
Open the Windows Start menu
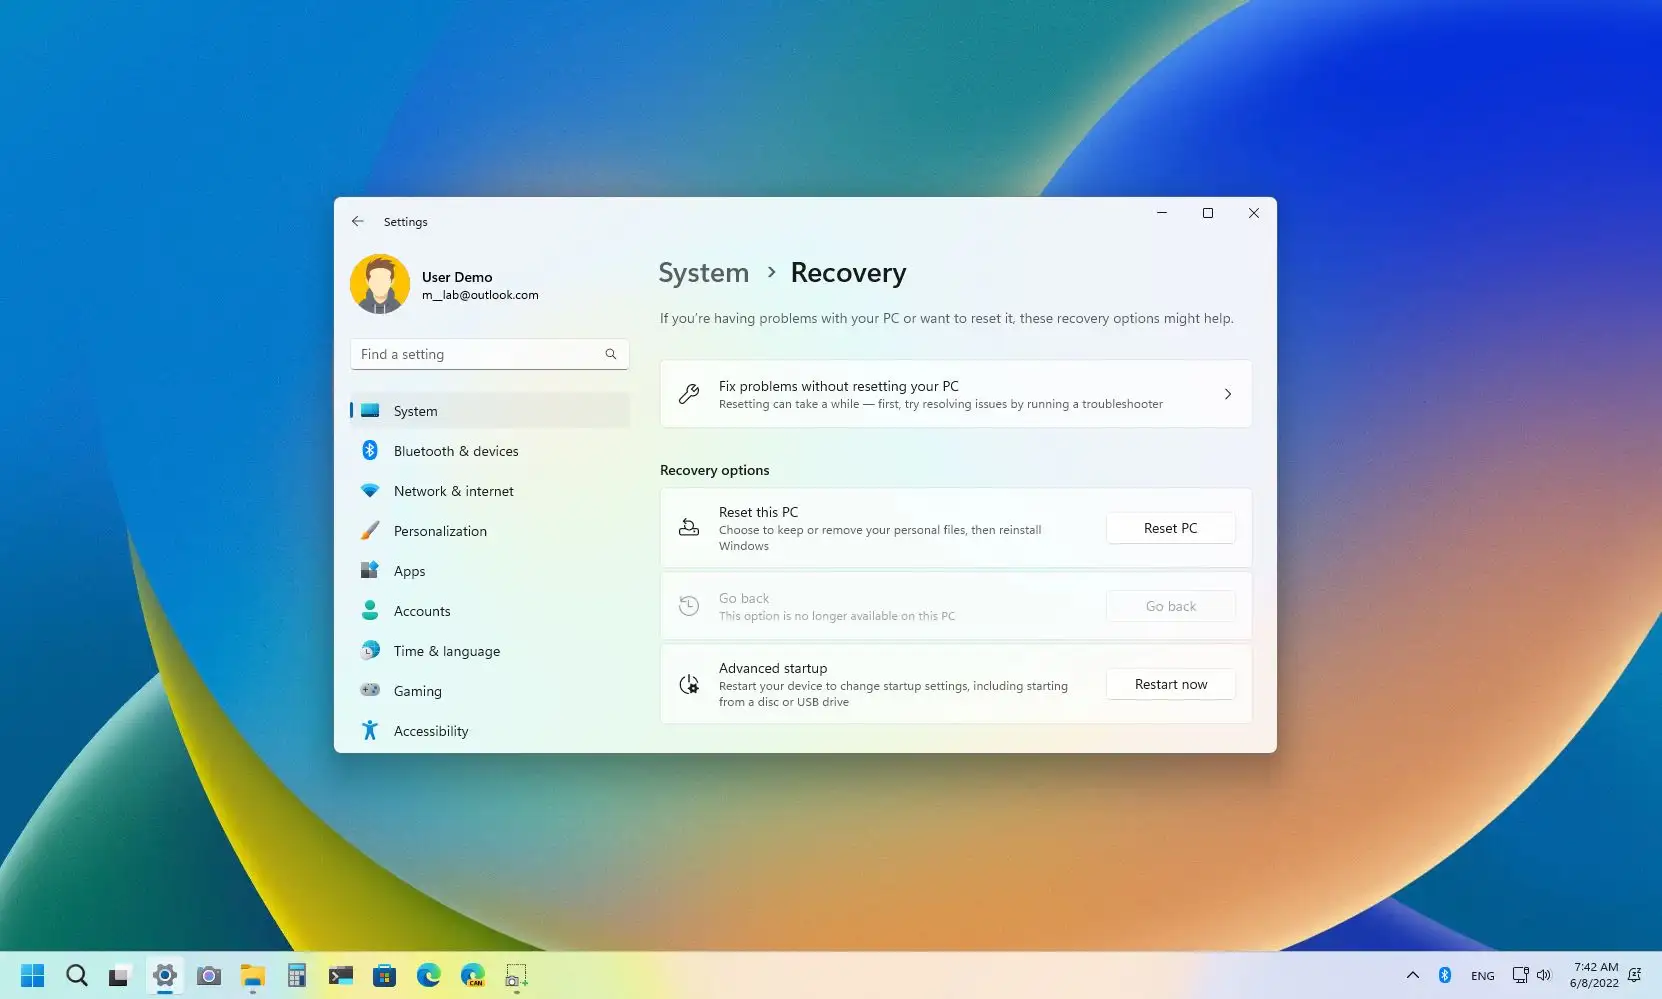pos(33,975)
